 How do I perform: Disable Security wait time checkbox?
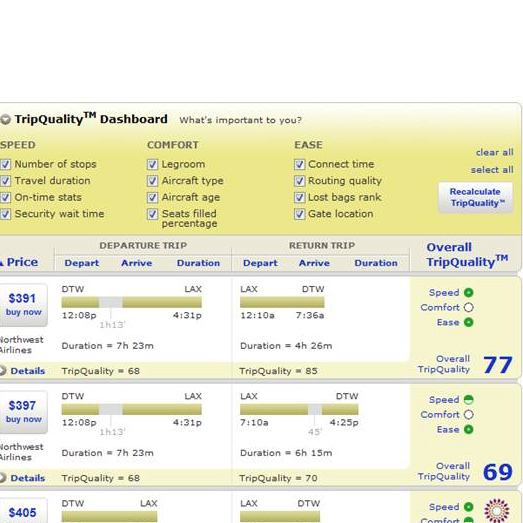point(5,214)
